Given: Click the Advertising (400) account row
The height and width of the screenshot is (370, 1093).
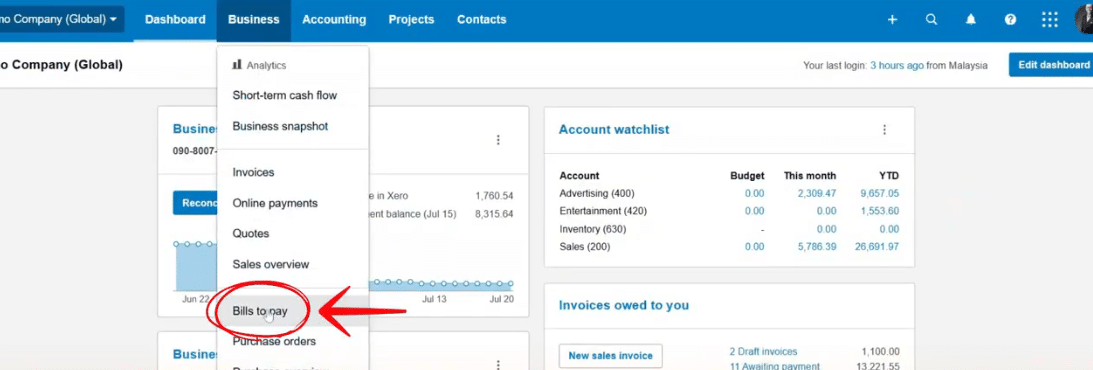Looking at the screenshot, I should pos(729,193).
